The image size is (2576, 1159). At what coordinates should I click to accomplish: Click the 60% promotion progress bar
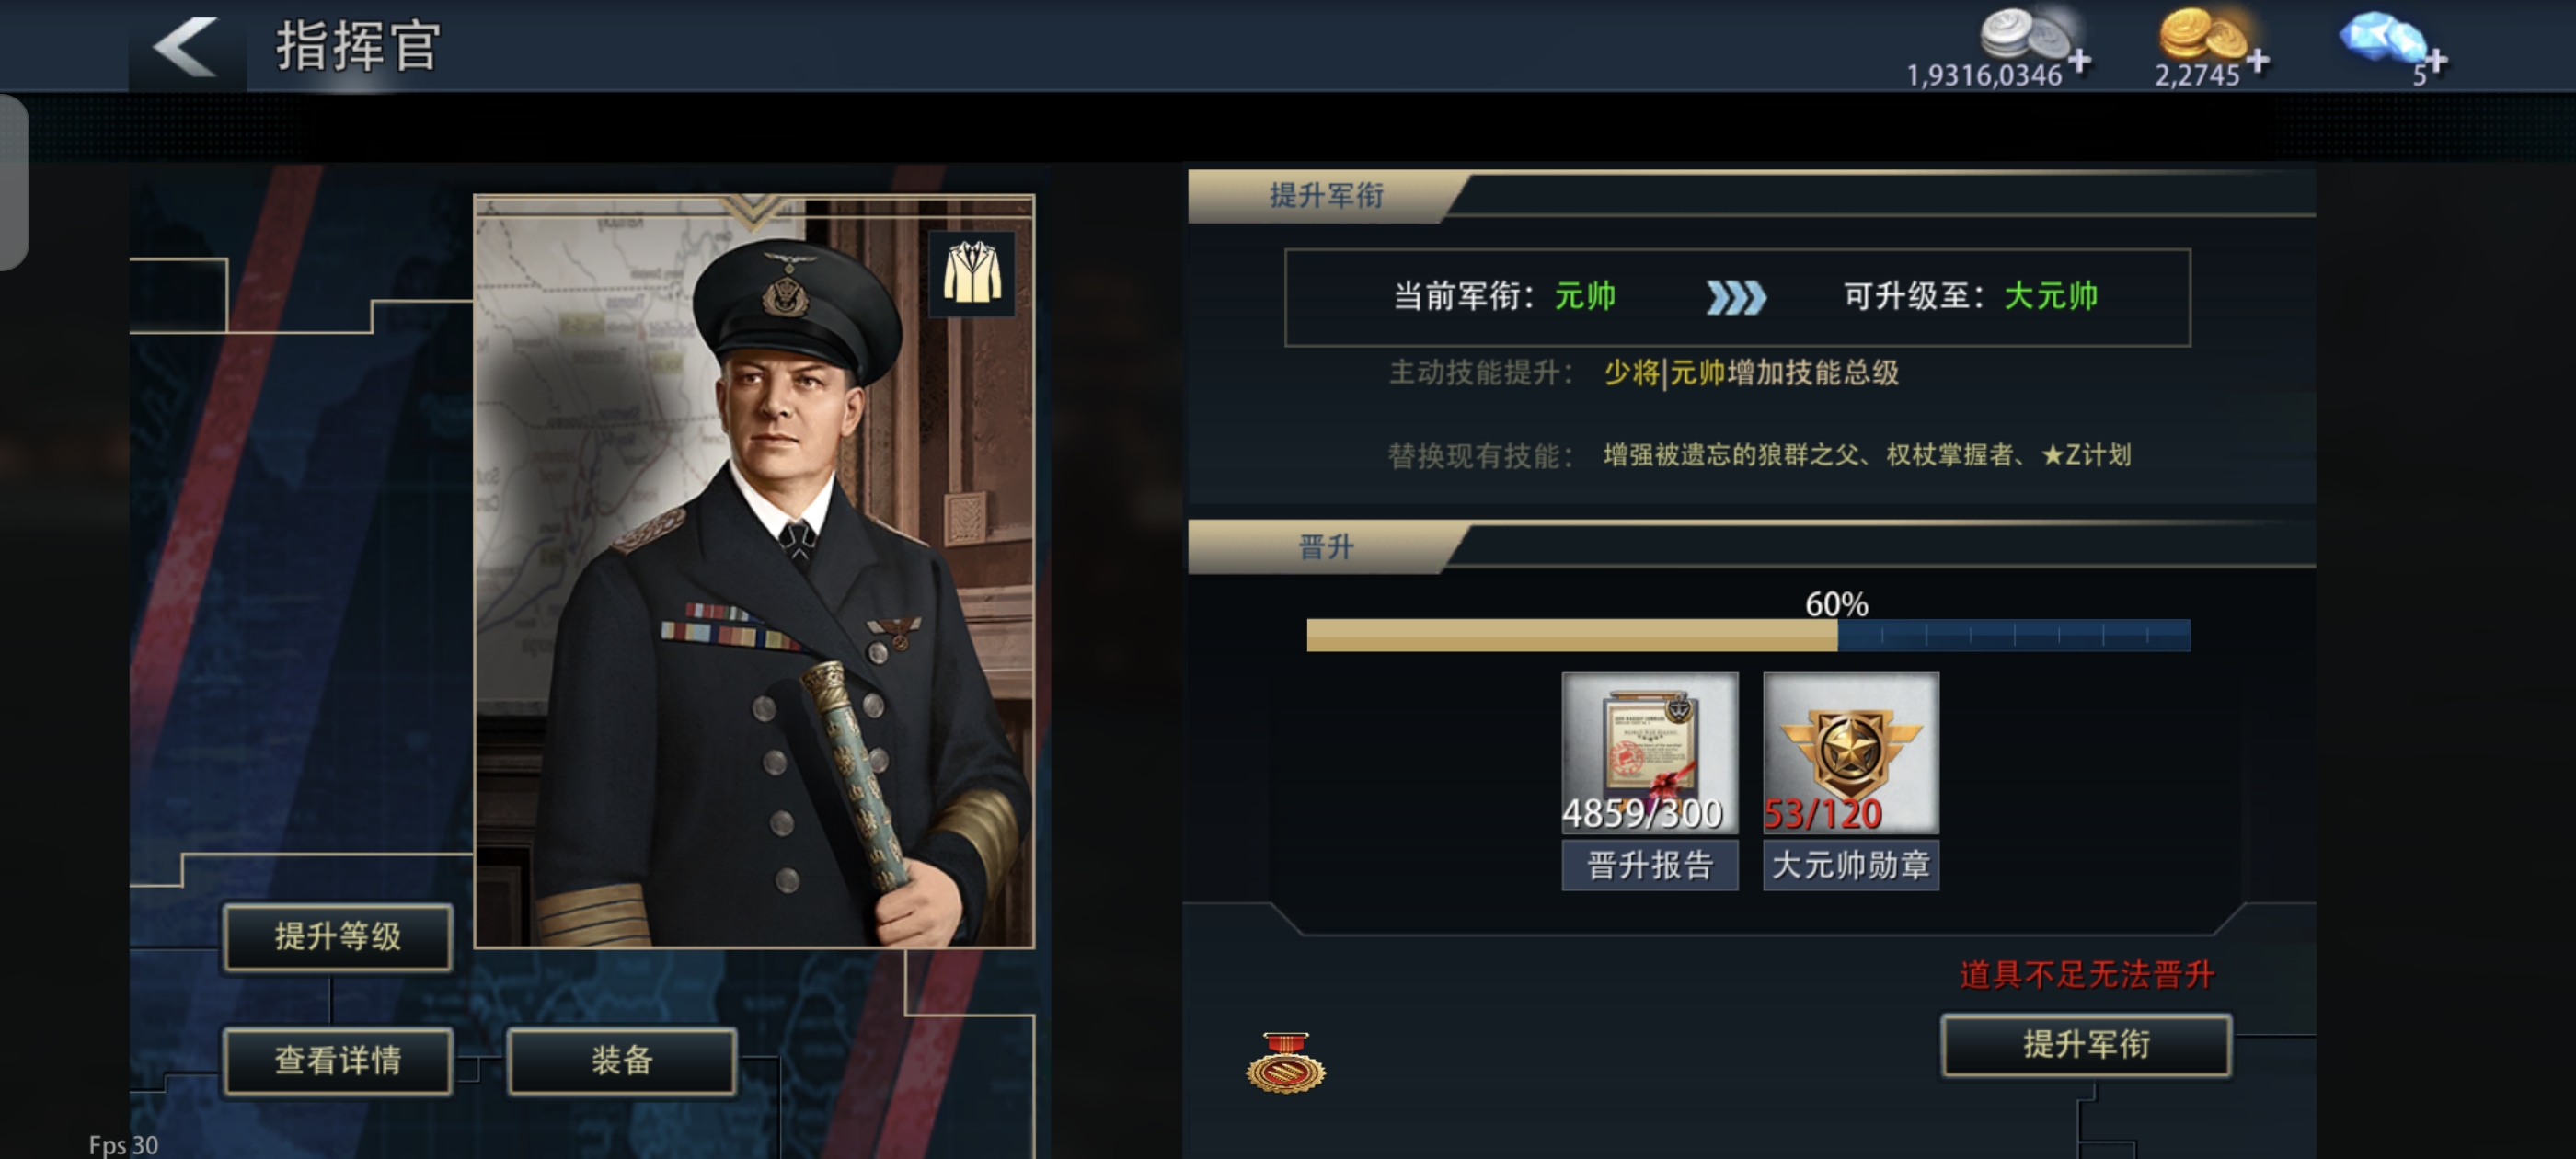(x=1748, y=635)
